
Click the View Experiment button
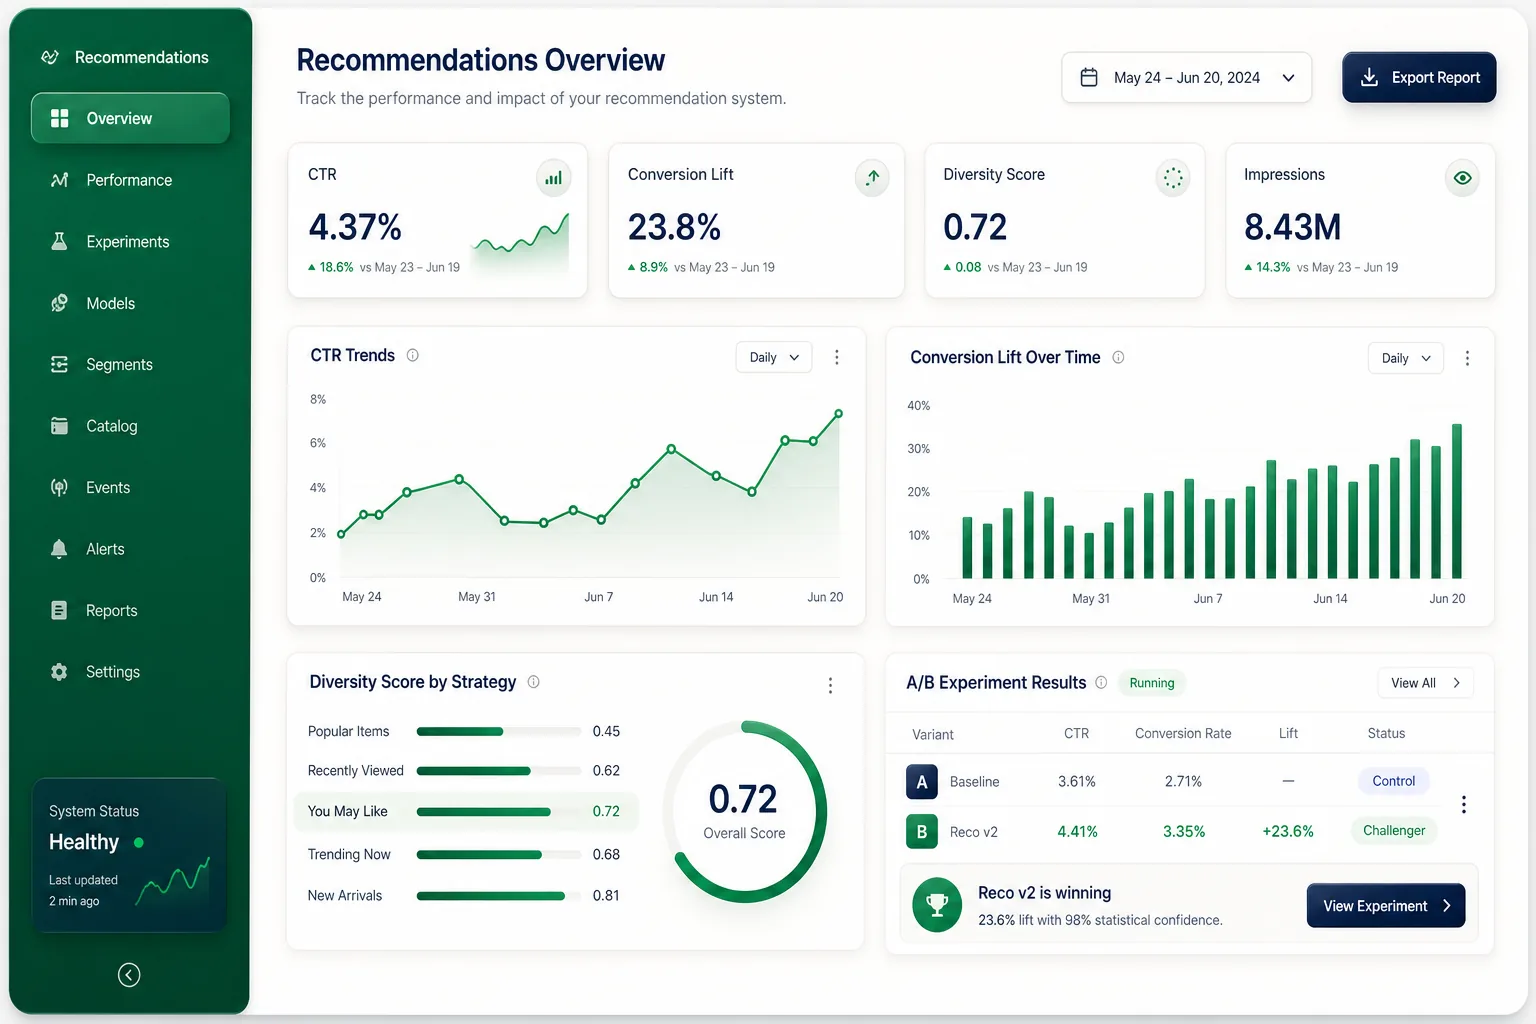[1386, 905]
